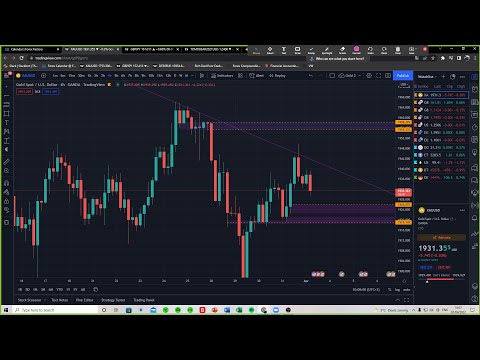Open the layout select rectangle icon
Viewport: 480px width, 360px height.
332,76
